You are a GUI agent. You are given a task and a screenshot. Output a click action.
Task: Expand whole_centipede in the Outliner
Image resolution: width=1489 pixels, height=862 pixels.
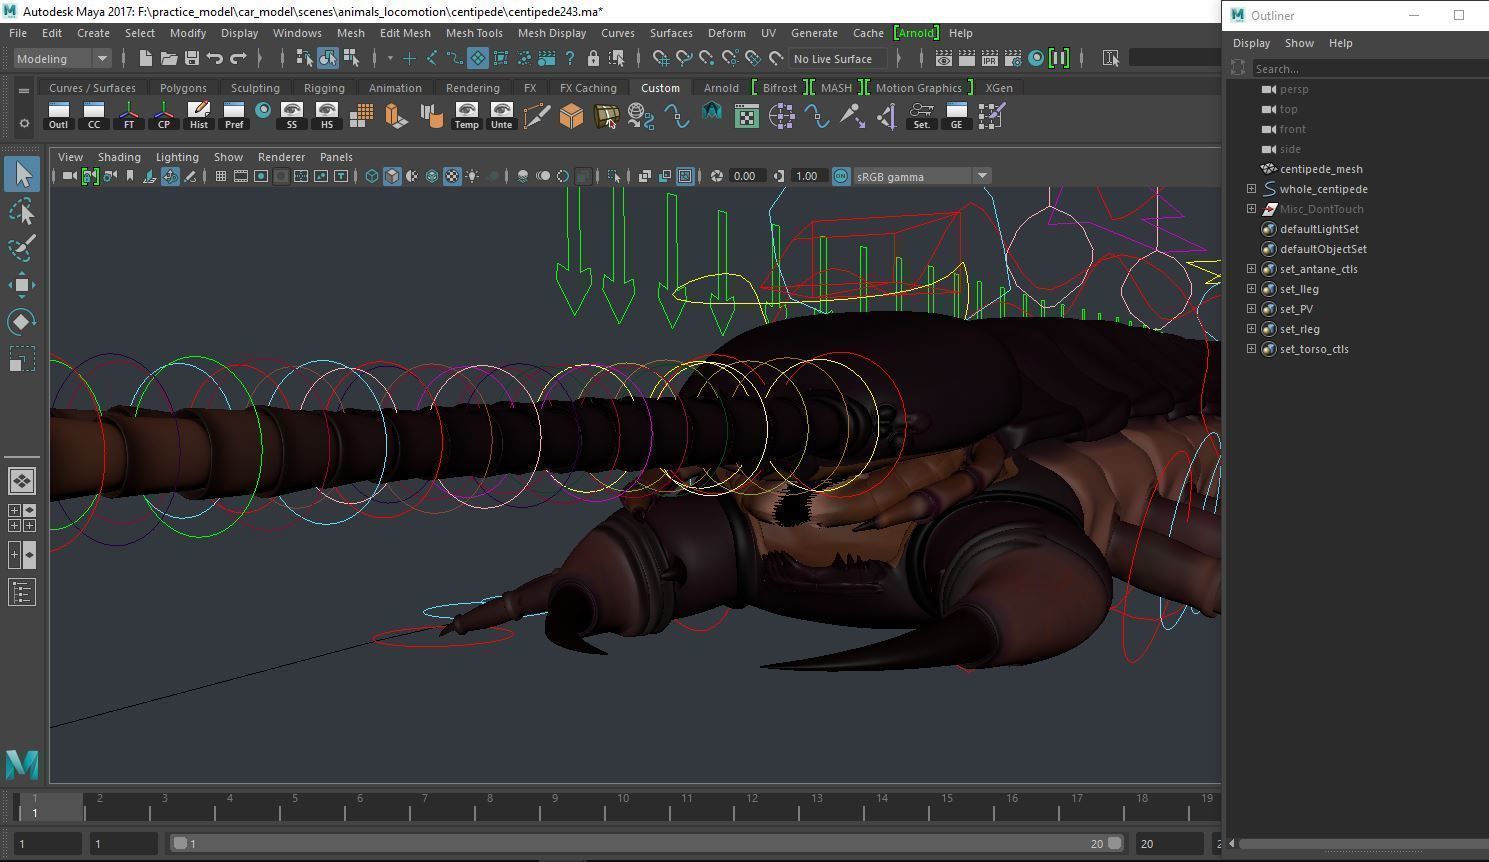1251,189
